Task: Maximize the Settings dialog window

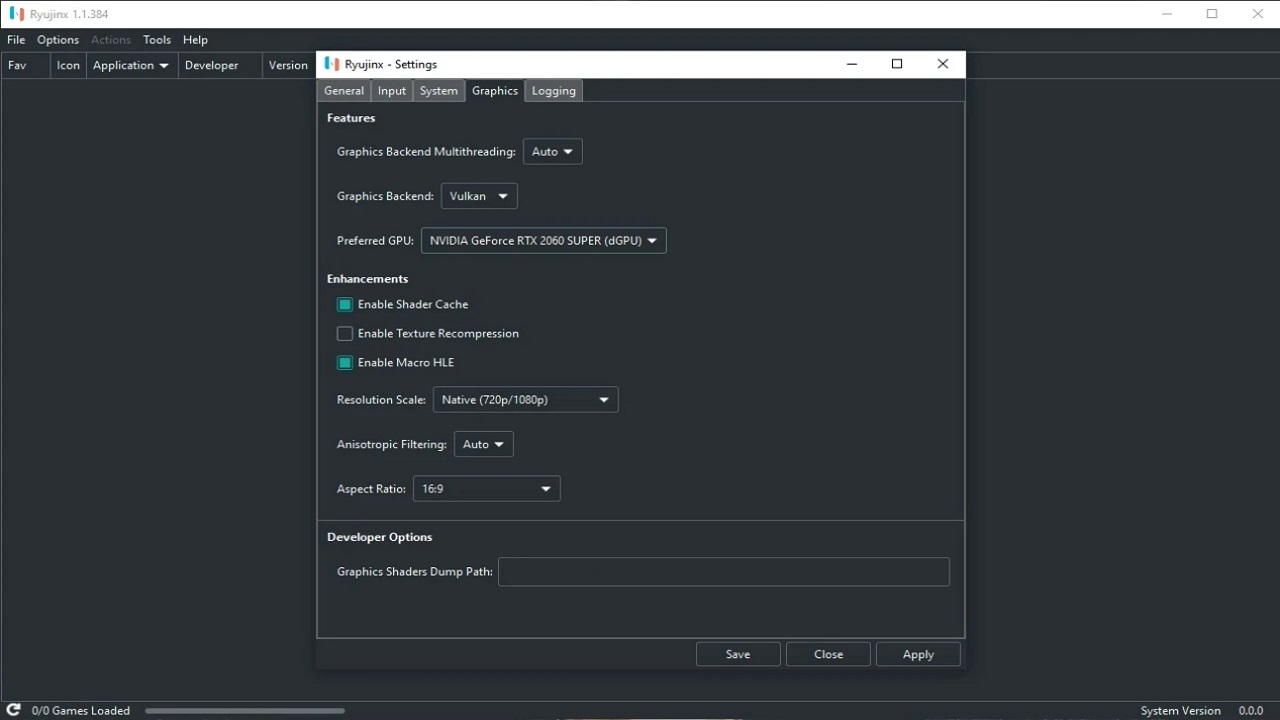Action: click(897, 64)
